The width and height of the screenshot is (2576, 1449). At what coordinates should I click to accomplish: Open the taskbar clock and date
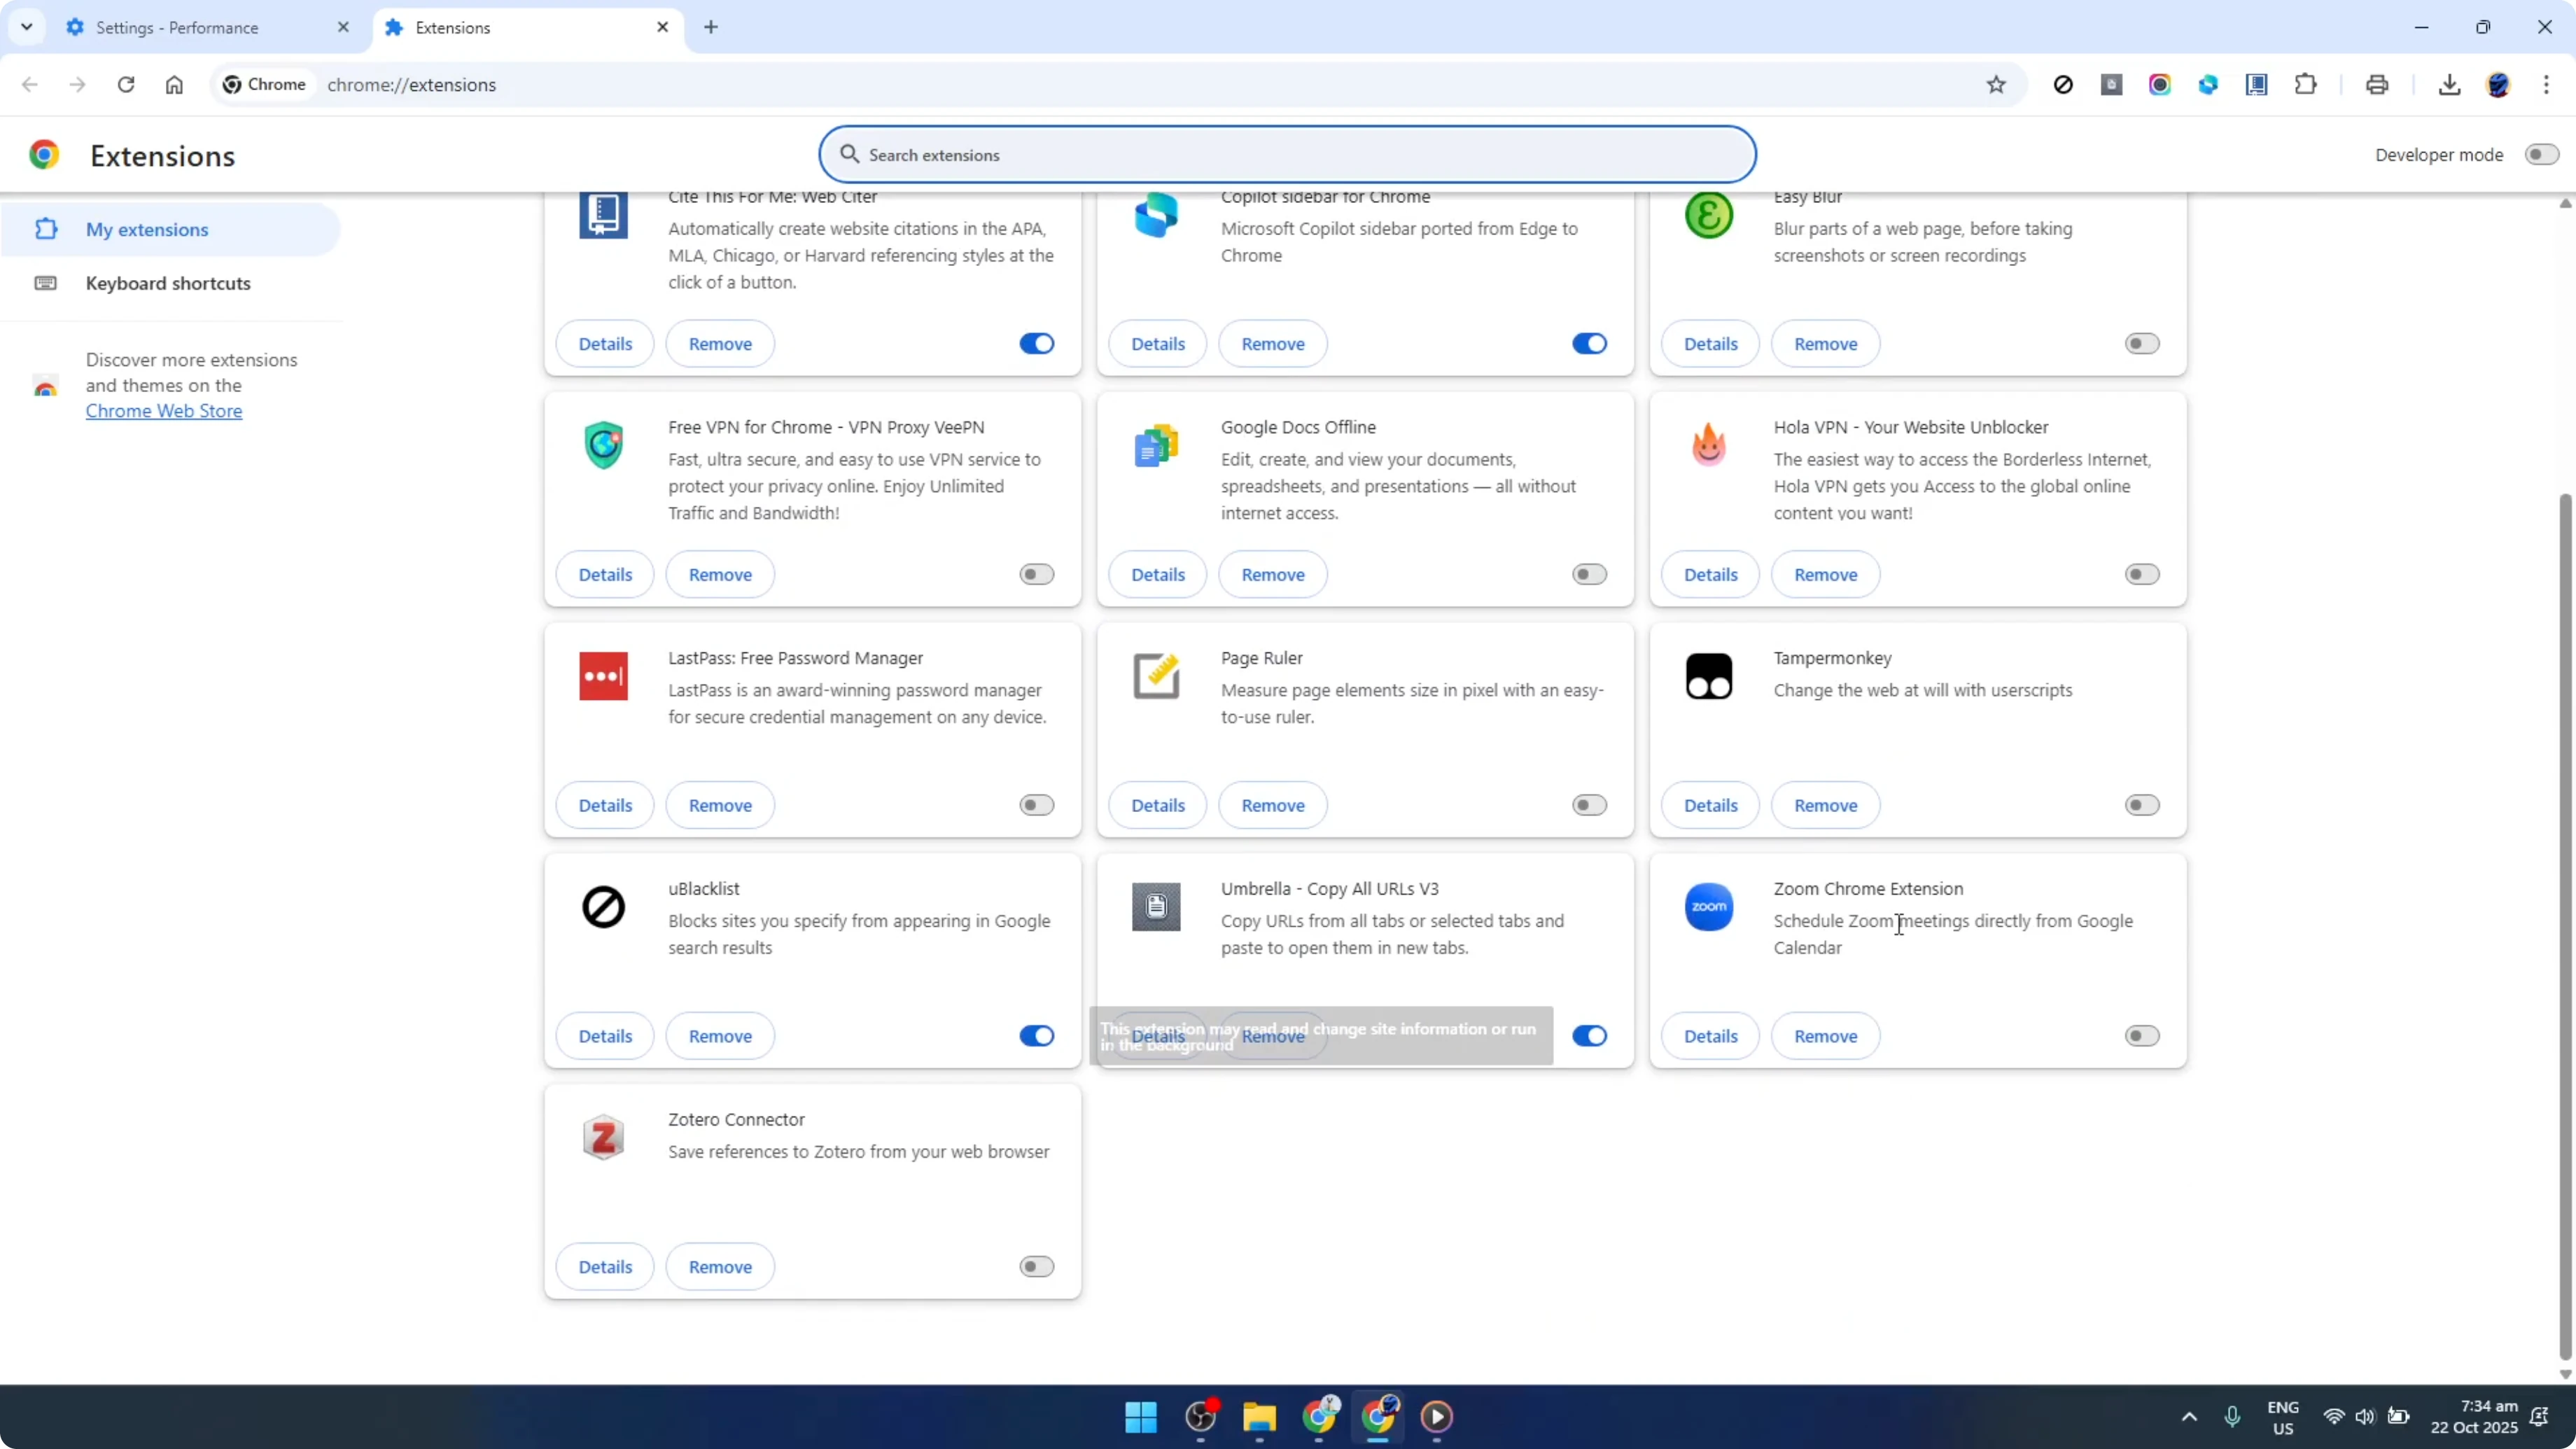coord(2474,1417)
